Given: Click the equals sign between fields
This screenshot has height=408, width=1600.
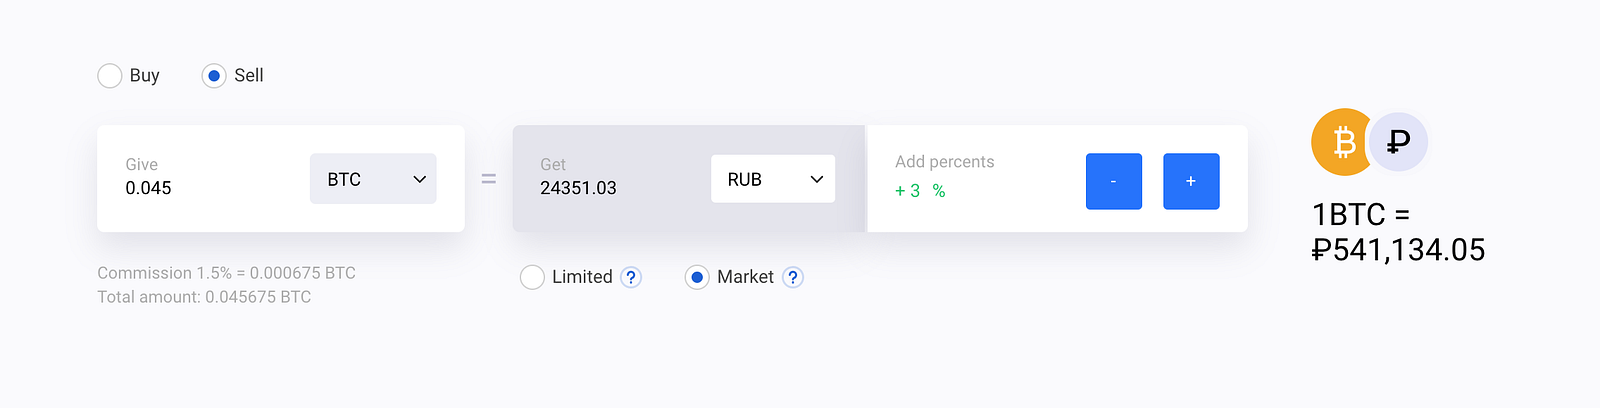Looking at the screenshot, I should (489, 179).
